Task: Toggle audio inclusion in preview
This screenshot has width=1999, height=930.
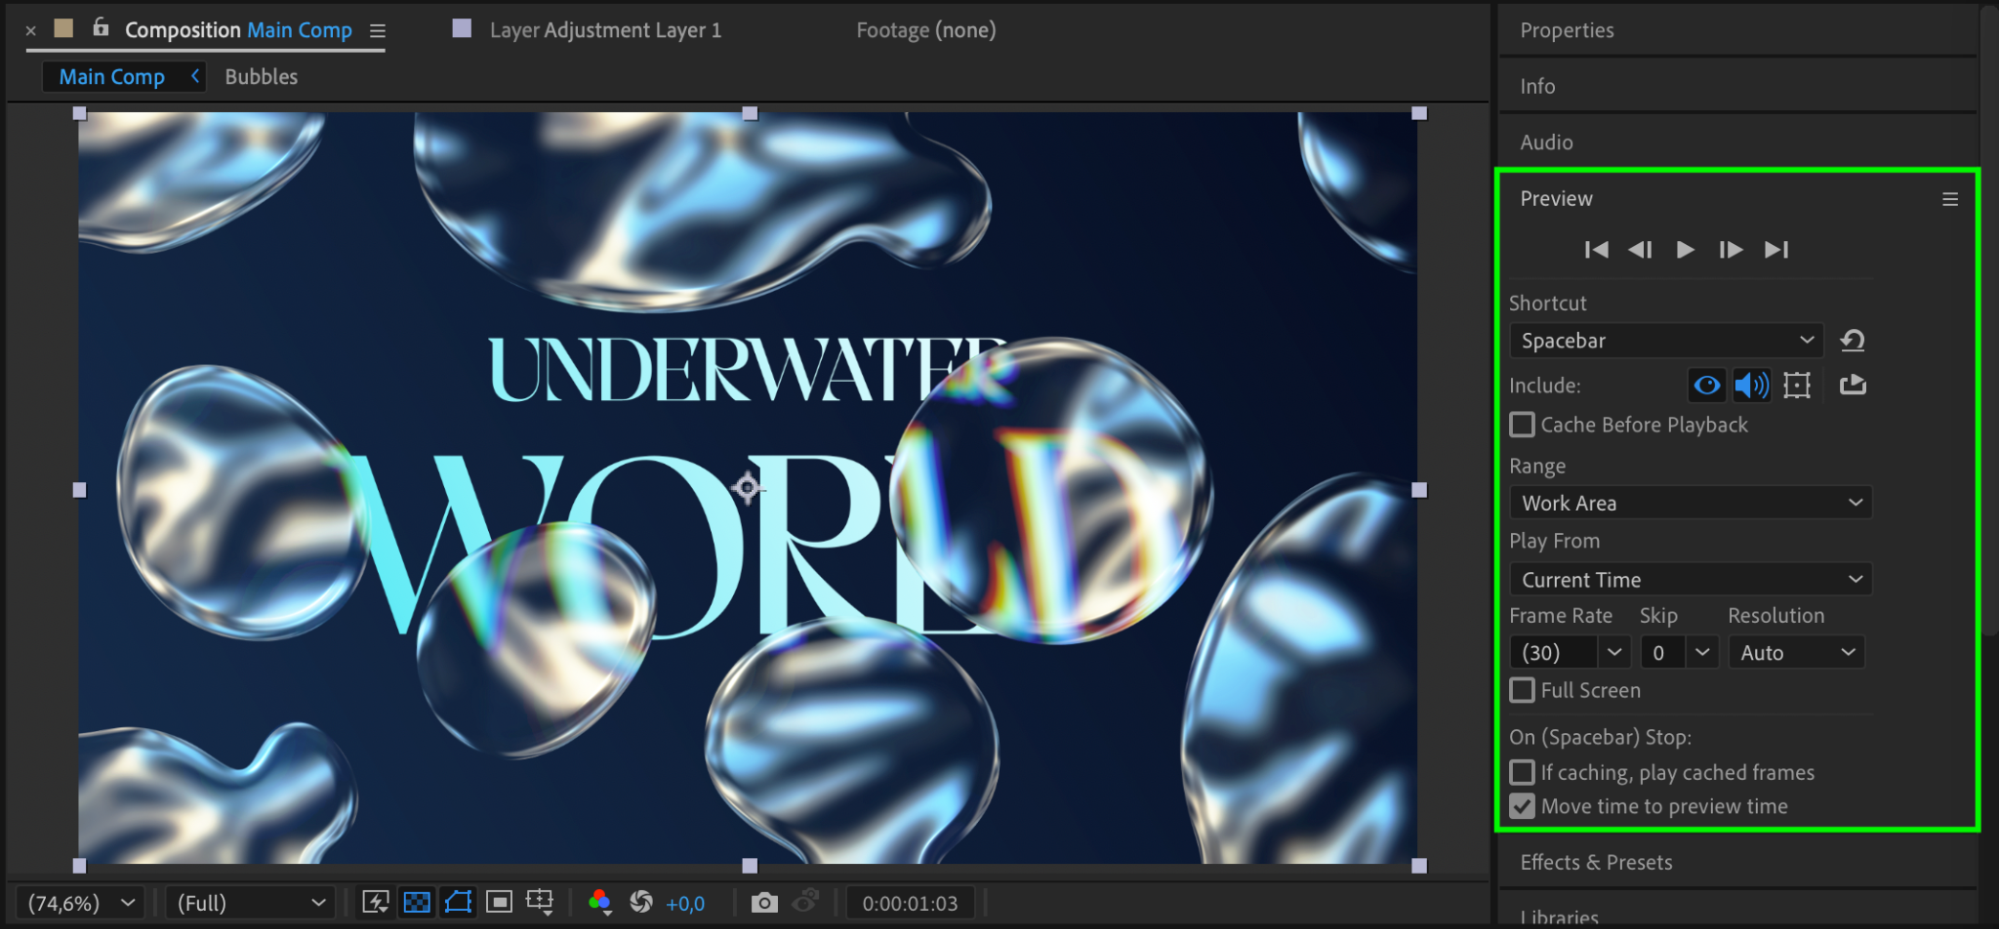Action: (x=1751, y=385)
